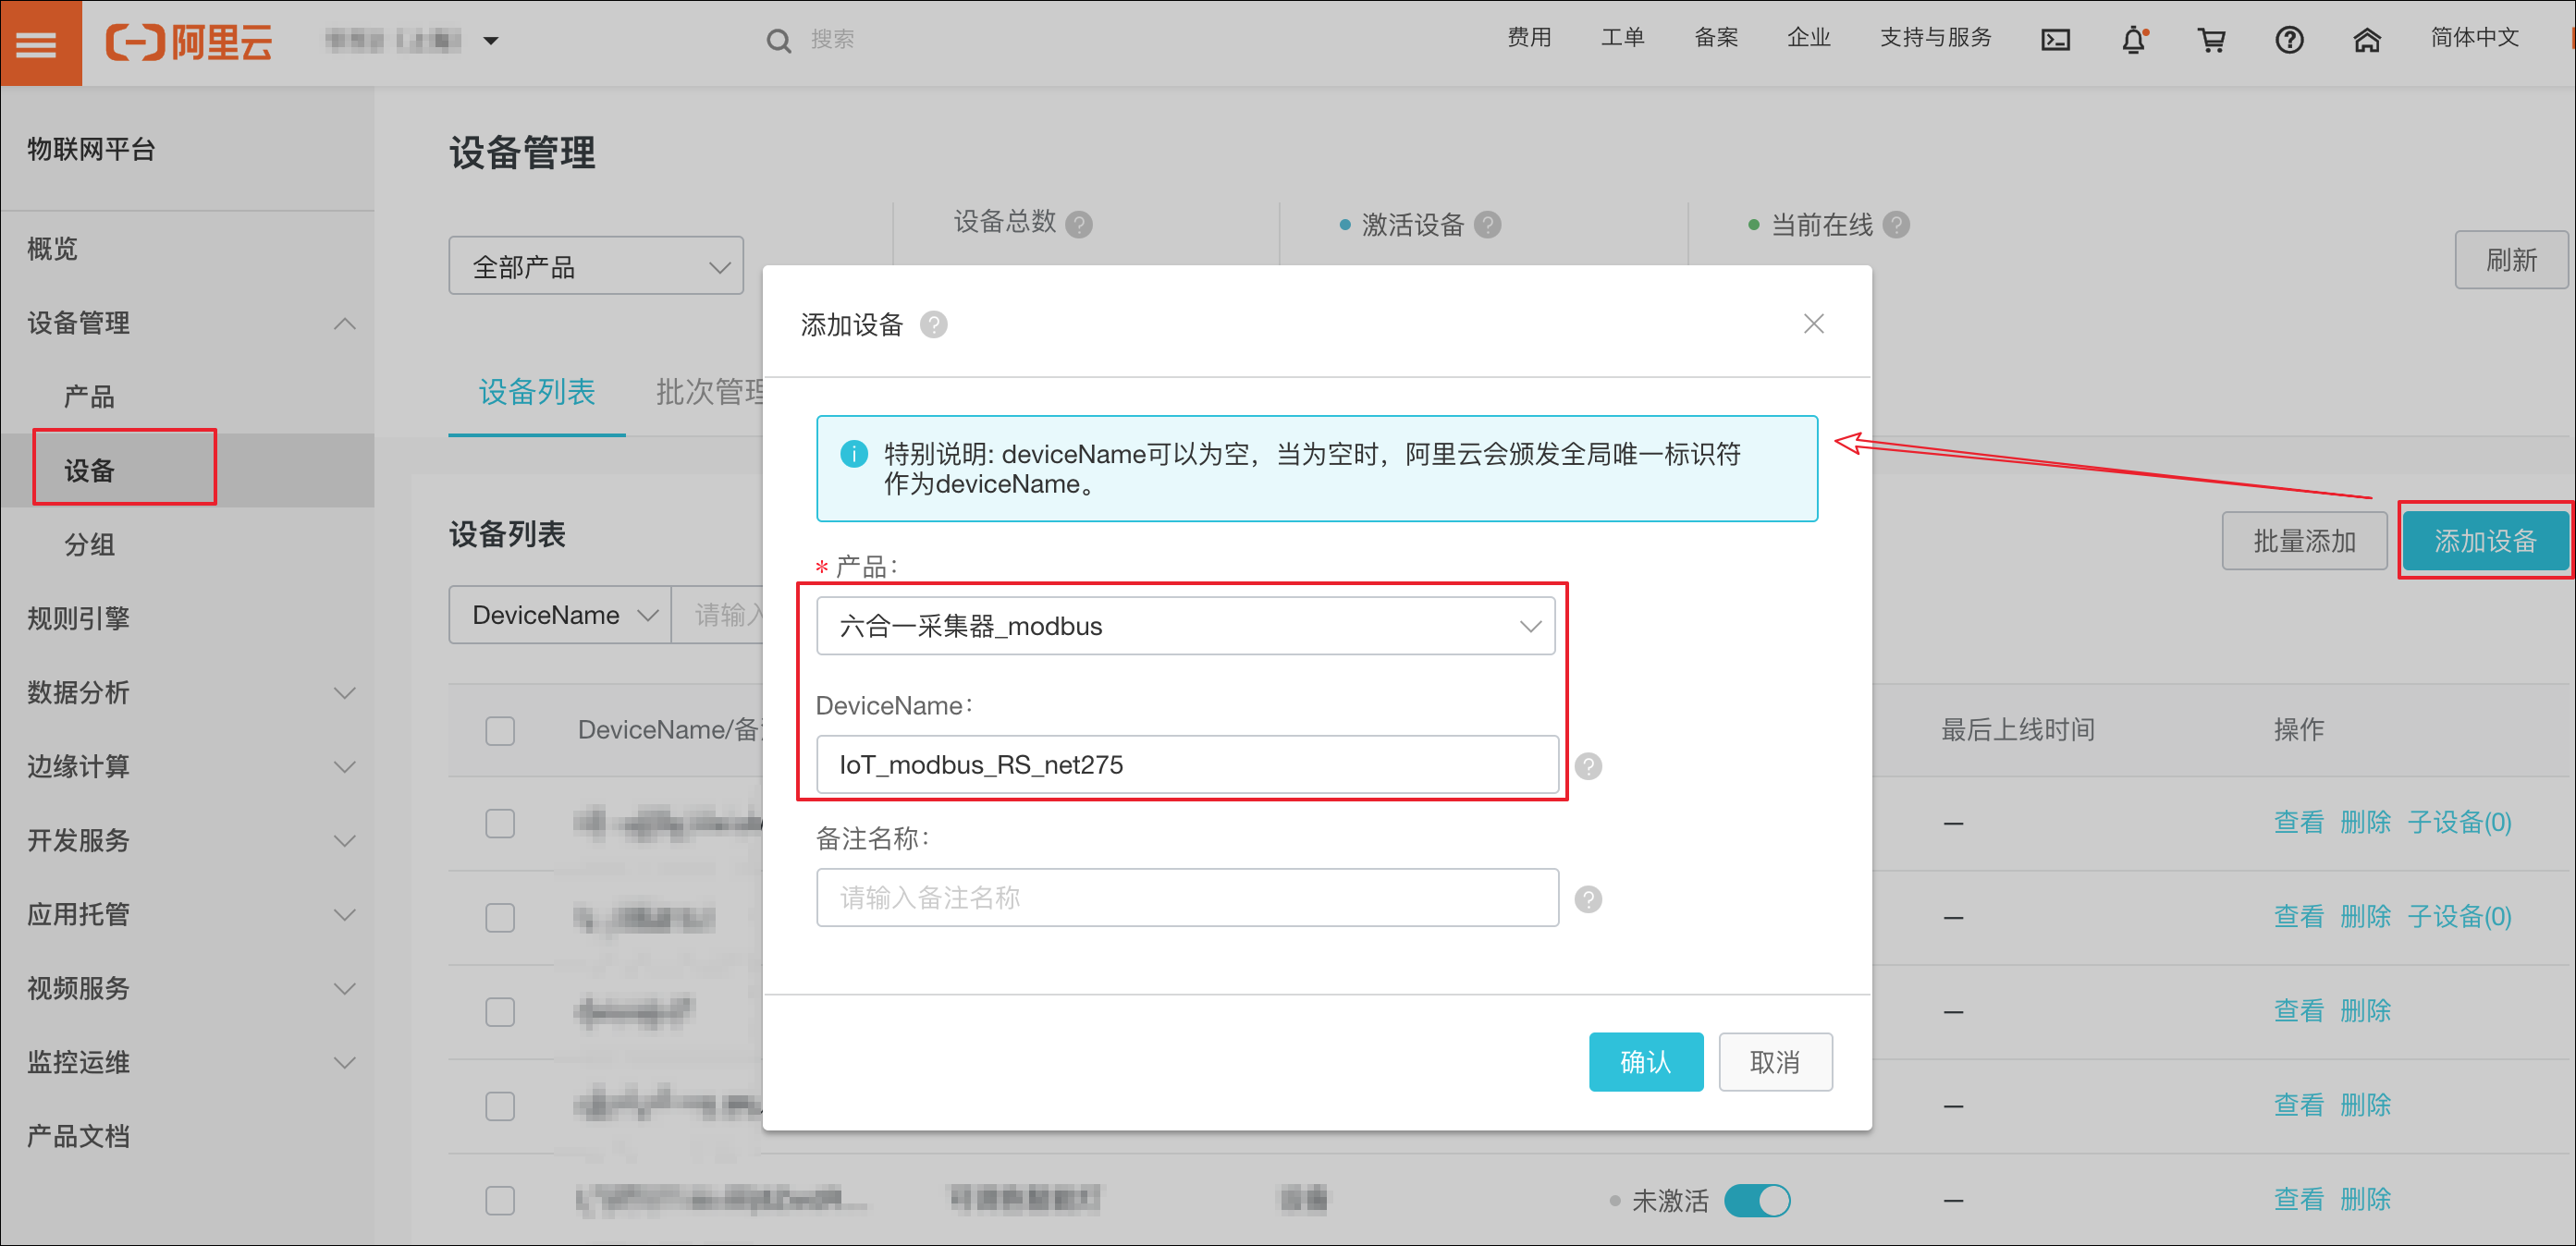Image resolution: width=2576 pixels, height=1246 pixels.
Task: Click help icon next to 添加设备 title
Action: pos(933,325)
